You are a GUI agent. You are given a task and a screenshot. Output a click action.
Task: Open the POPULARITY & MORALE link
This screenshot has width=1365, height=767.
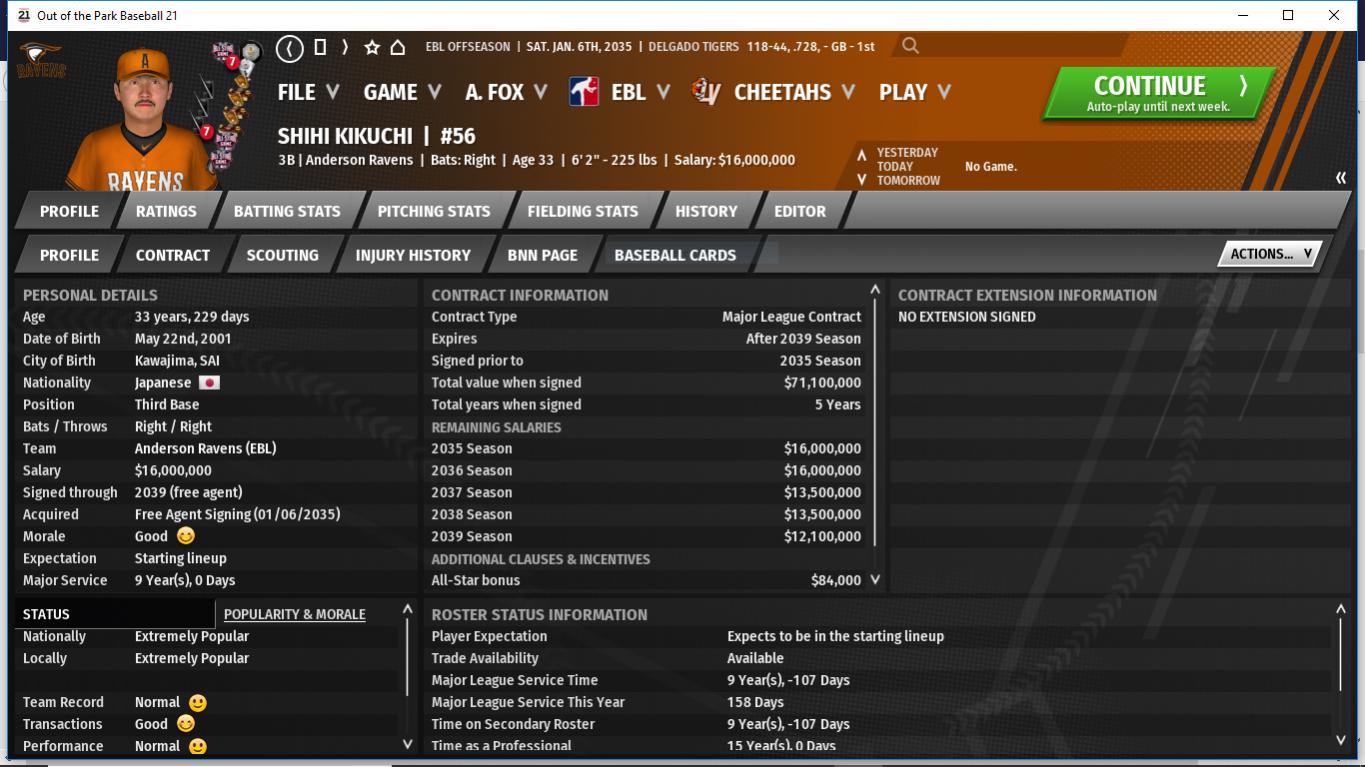coord(294,614)
